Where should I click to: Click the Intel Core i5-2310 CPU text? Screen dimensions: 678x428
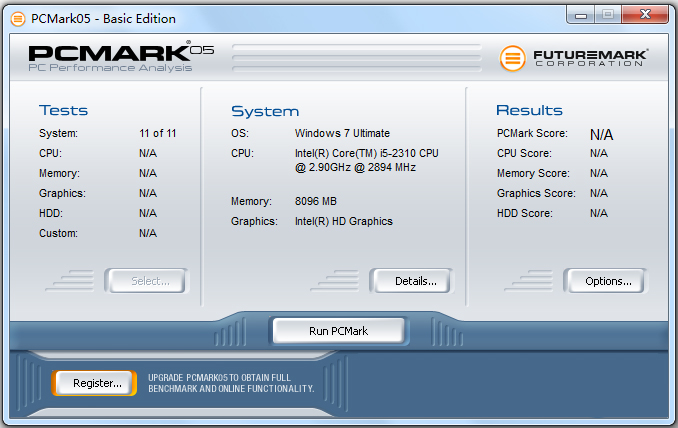pyautogui.click(x=366, y=160)
